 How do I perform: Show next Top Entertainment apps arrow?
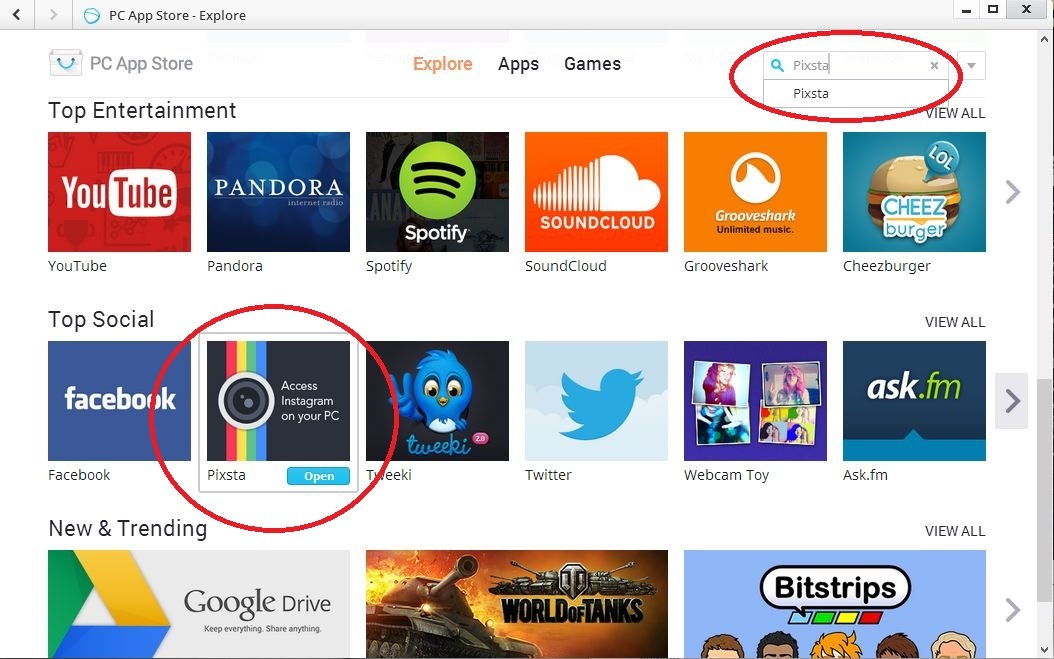coord(1012,192)
